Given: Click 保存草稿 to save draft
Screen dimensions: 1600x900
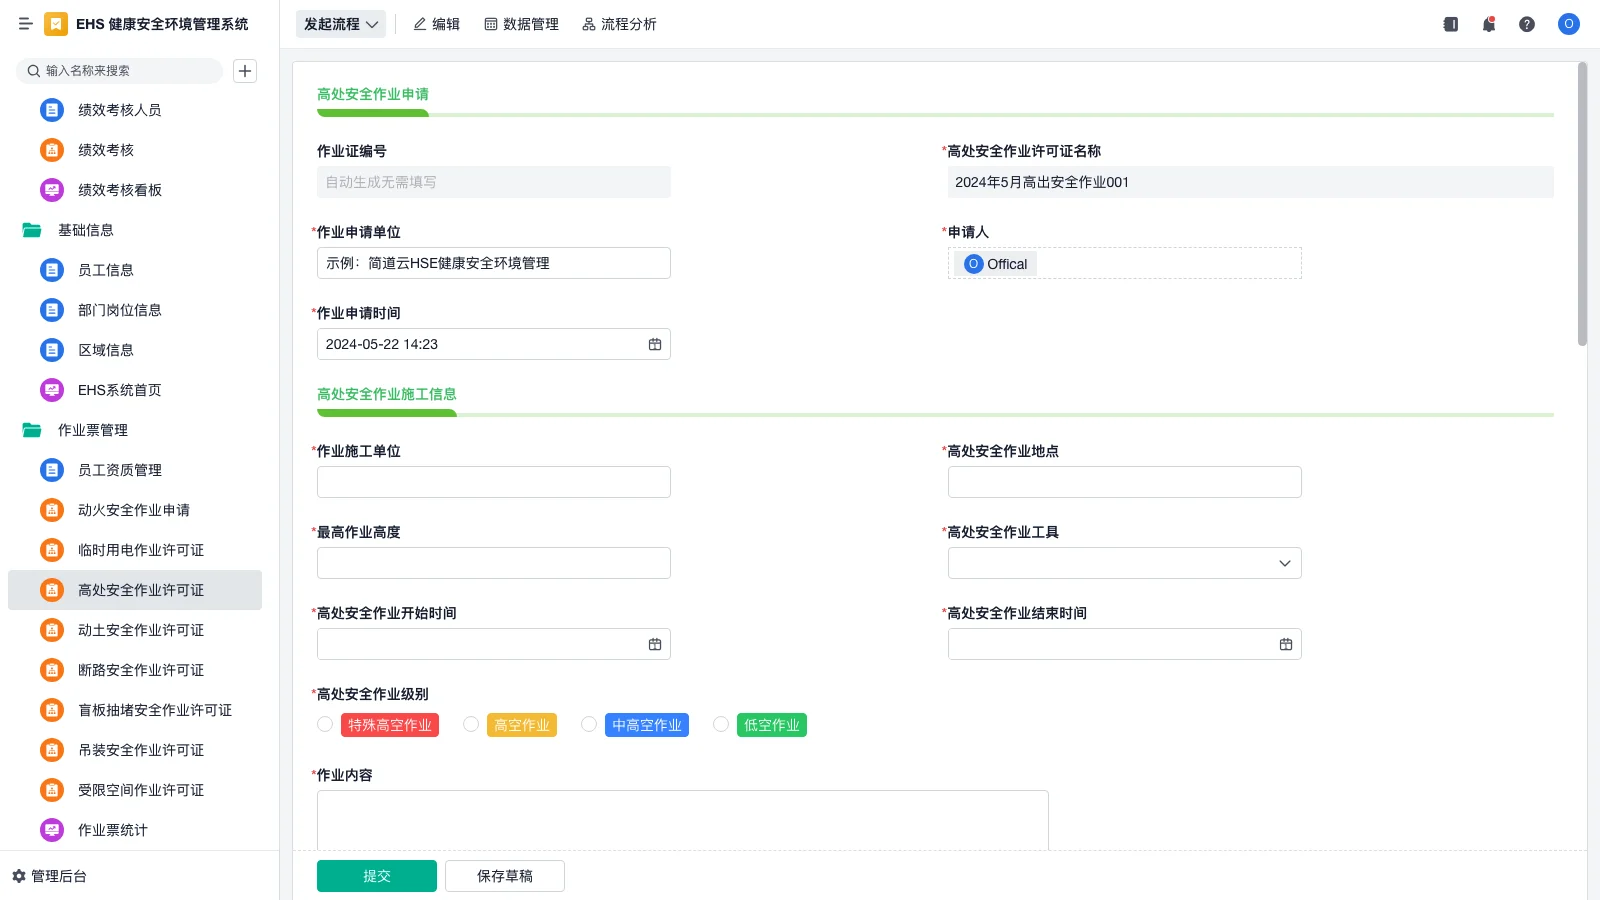Looking at the screenshot, I should (x=504, y=875).
